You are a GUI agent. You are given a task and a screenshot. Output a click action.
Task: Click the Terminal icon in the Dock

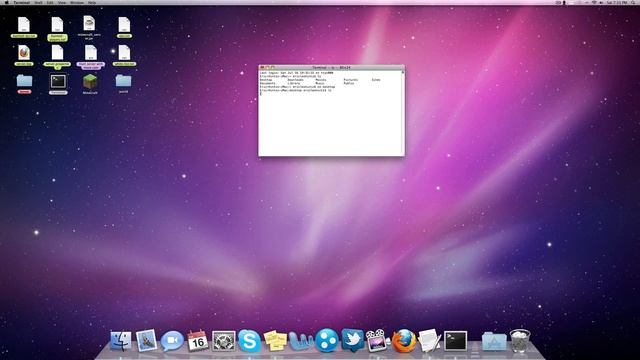455,341
